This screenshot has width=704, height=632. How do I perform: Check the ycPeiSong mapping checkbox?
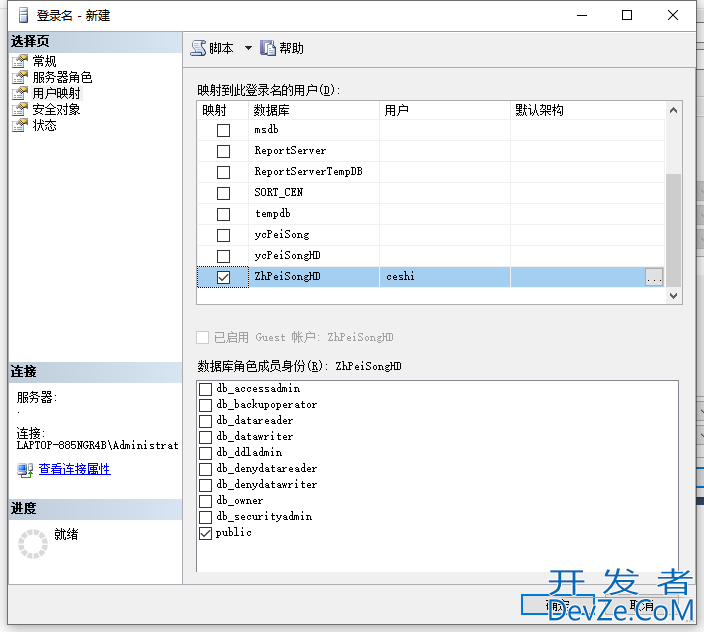[223, 235]
